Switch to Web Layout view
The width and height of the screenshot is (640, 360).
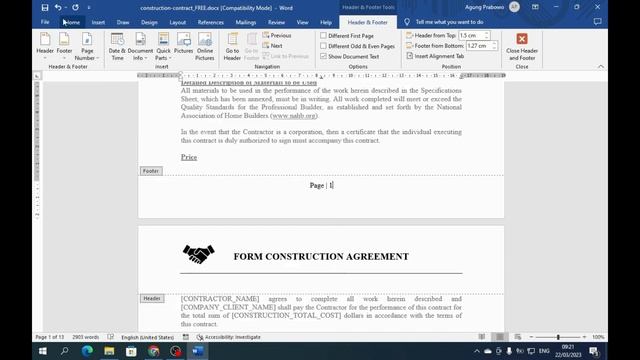point(518,337)
